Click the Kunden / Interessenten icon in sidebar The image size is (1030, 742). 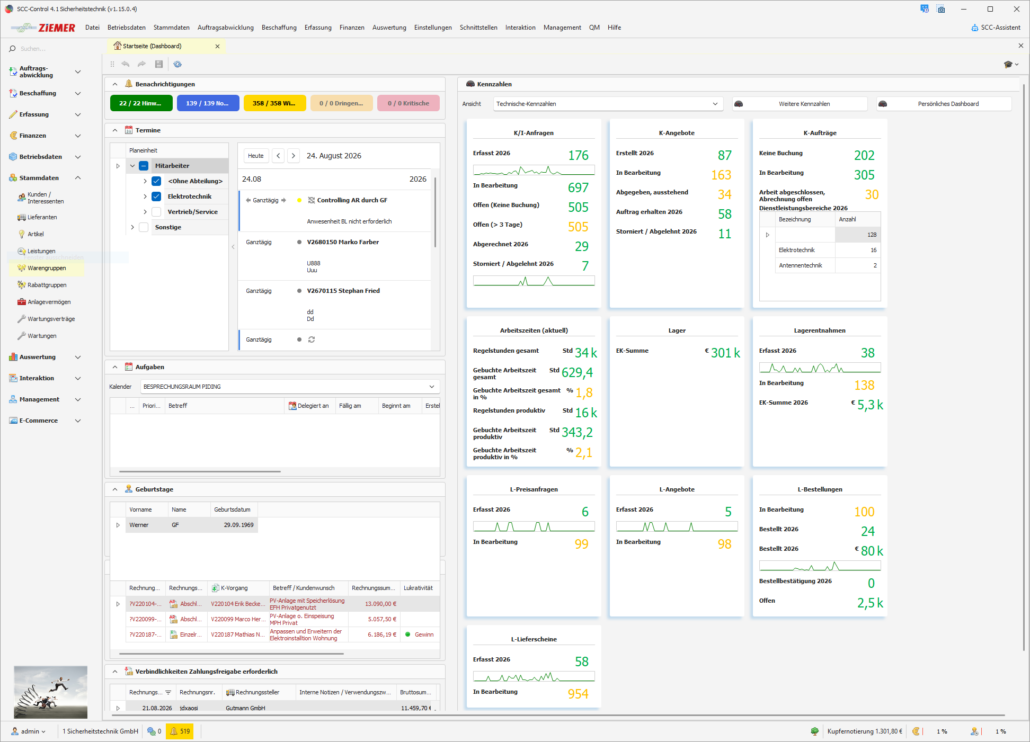pos(22,198)
